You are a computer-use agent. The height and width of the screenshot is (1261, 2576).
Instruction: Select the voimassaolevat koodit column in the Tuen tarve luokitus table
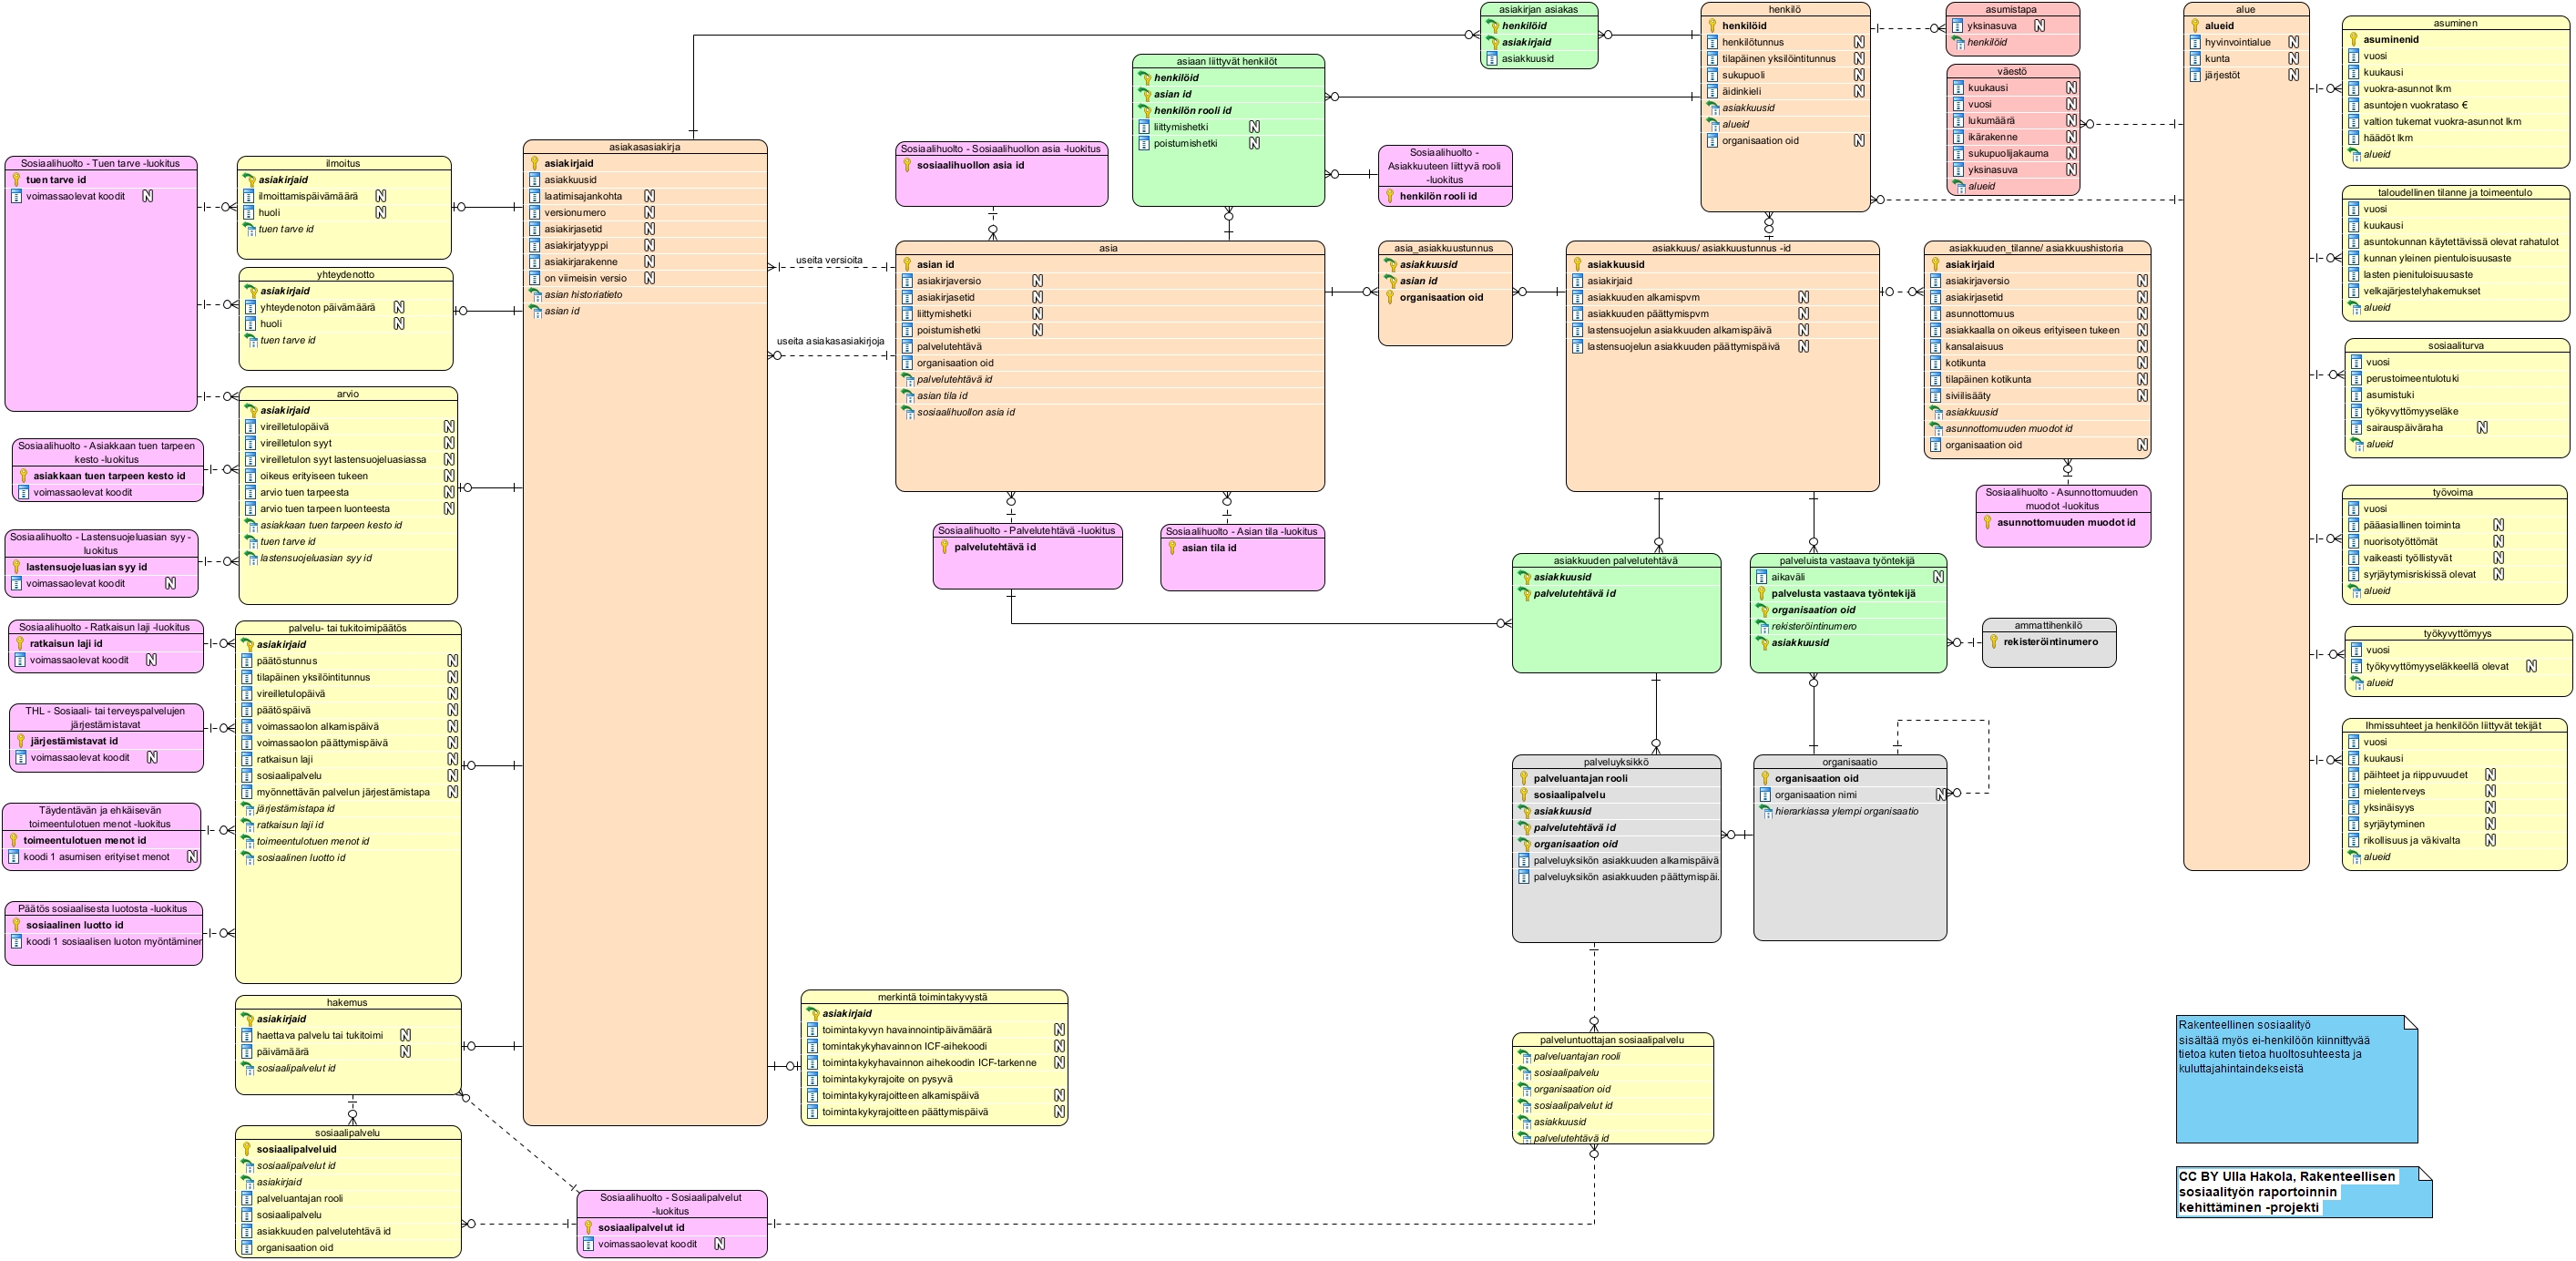(x=75, y=196)
